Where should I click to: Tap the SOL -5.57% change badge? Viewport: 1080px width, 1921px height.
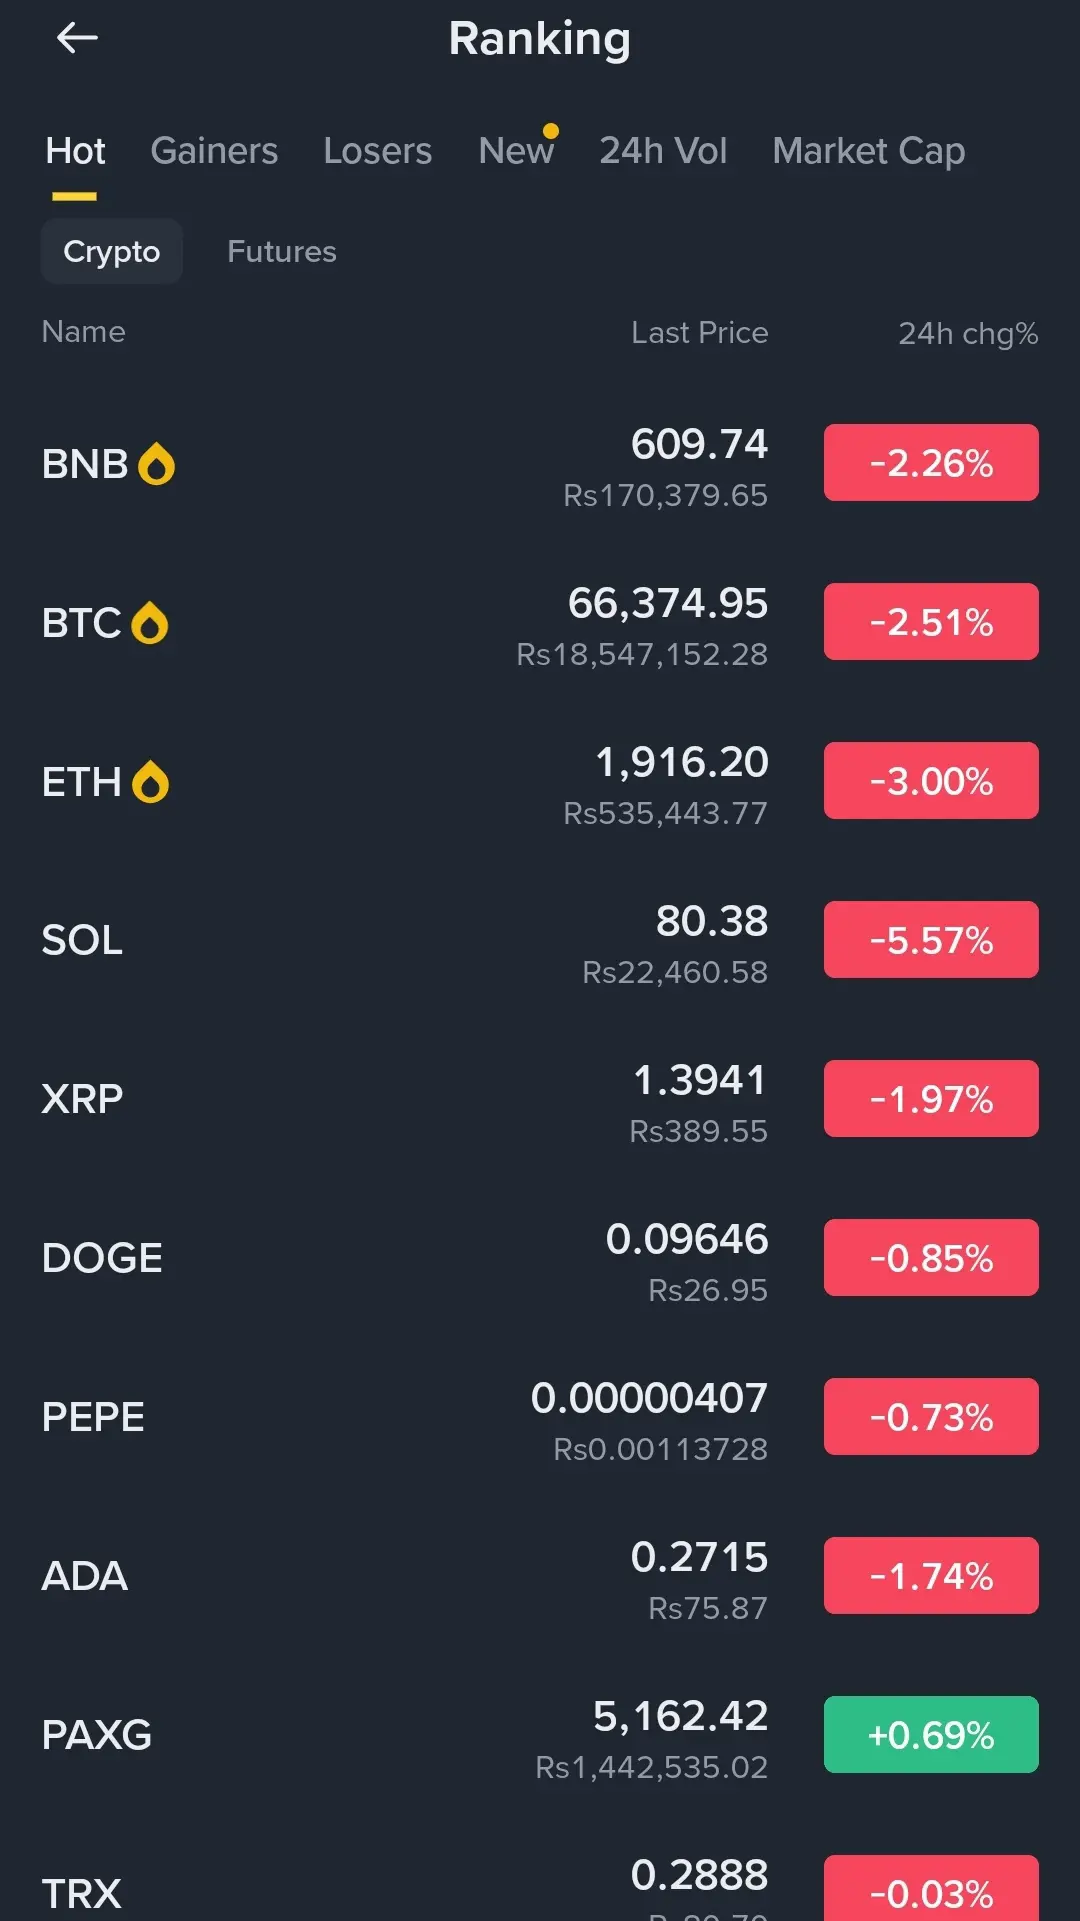[x=931, y=940]
